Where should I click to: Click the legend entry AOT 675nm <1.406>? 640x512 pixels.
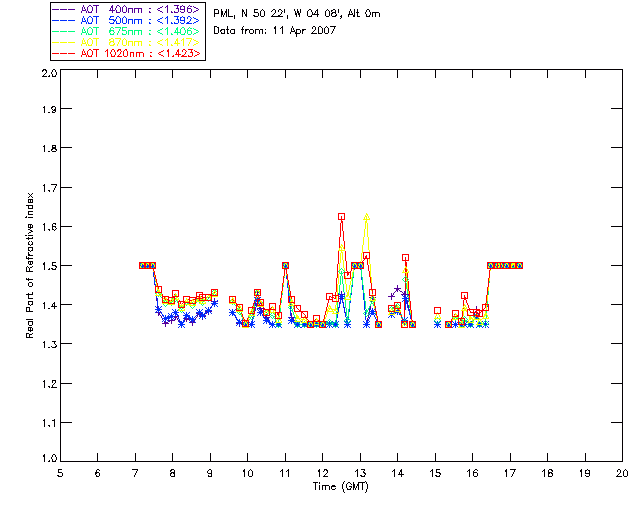[126, 31]
